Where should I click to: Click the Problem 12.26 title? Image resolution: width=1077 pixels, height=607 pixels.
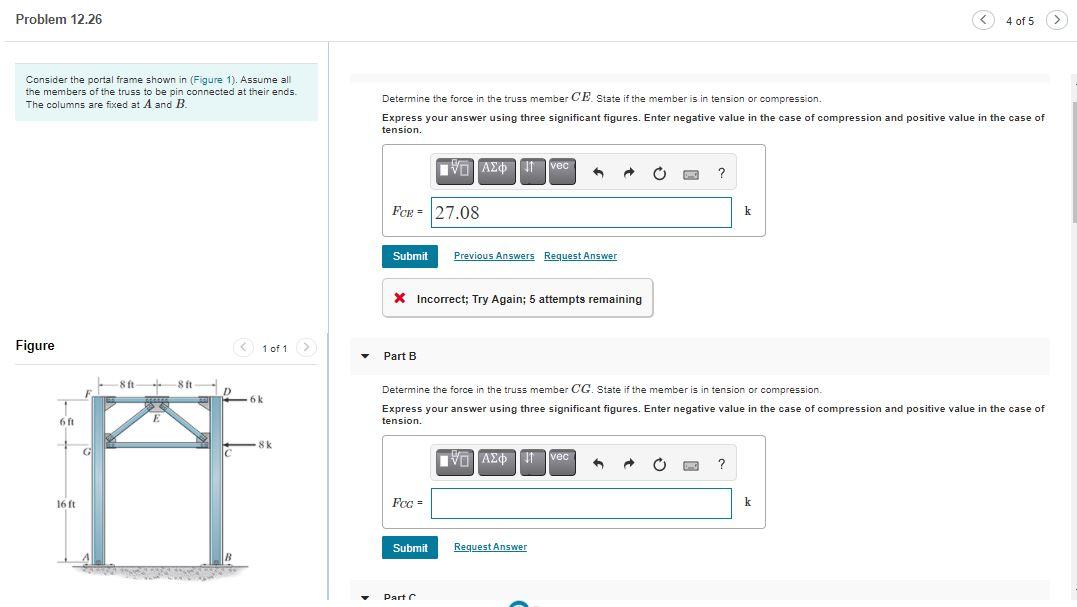59,19
